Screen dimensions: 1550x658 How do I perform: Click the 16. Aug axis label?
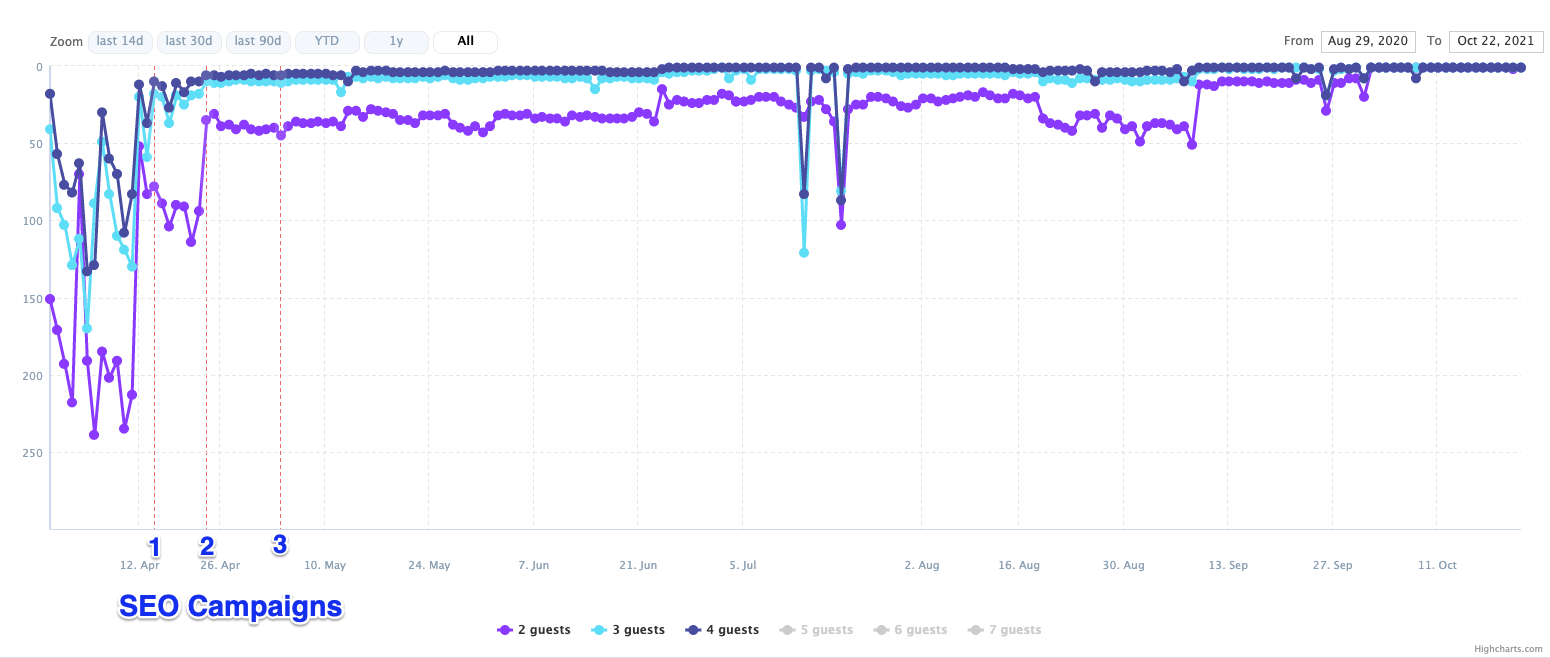pos(1018,566)
